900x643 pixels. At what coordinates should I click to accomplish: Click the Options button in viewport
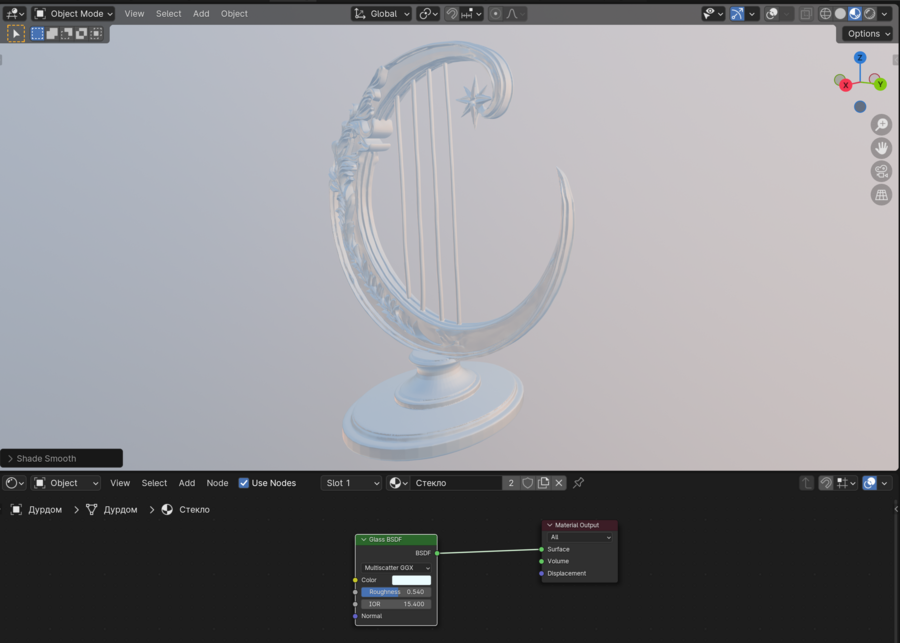(x=867, y=33)
